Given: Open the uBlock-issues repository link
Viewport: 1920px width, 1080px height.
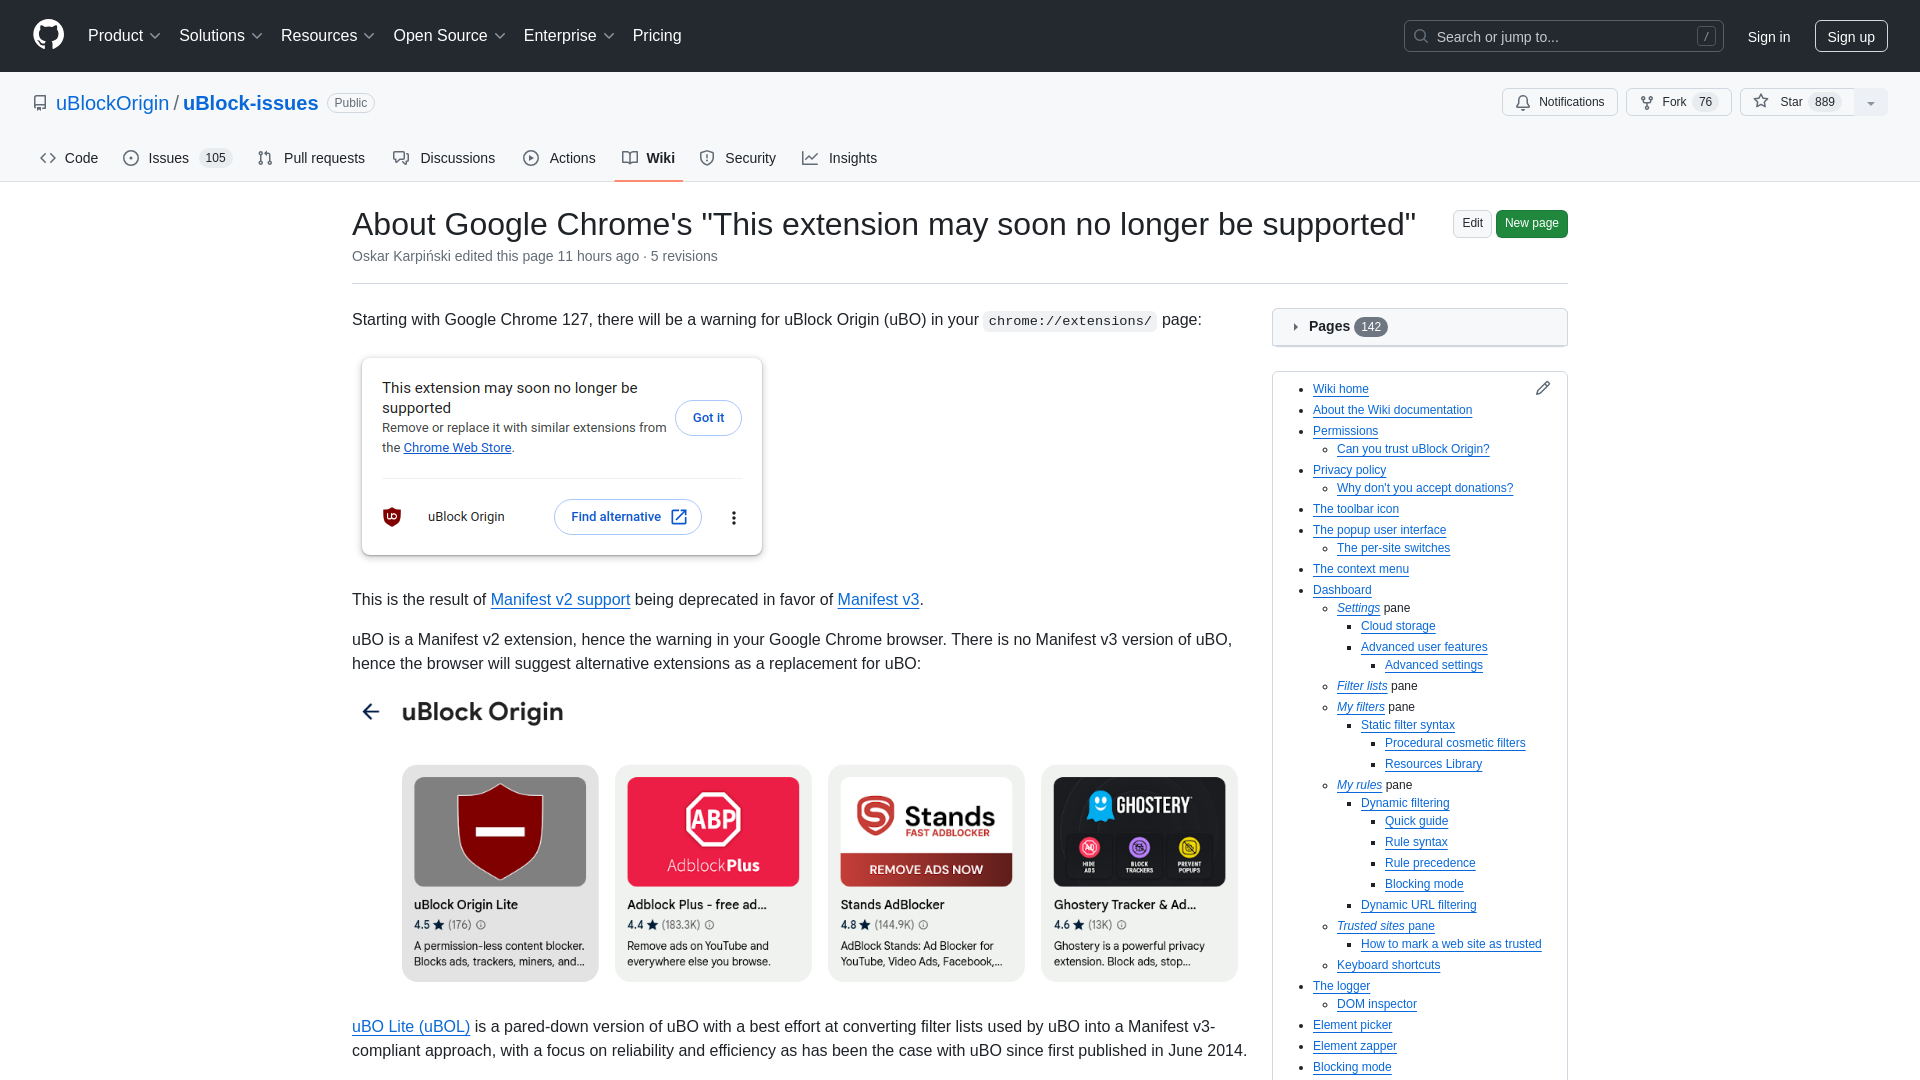Looking at the screenshot, I should click(x=250, y=103).
